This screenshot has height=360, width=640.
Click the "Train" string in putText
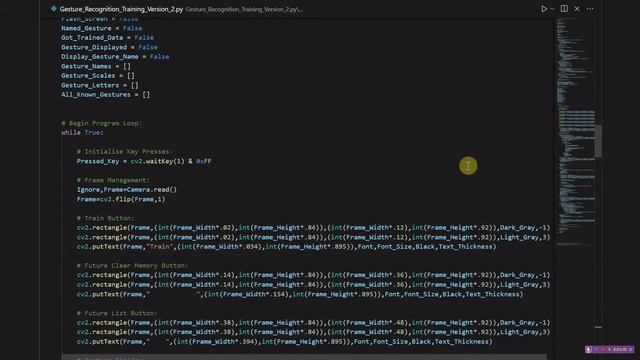(160, 247)
